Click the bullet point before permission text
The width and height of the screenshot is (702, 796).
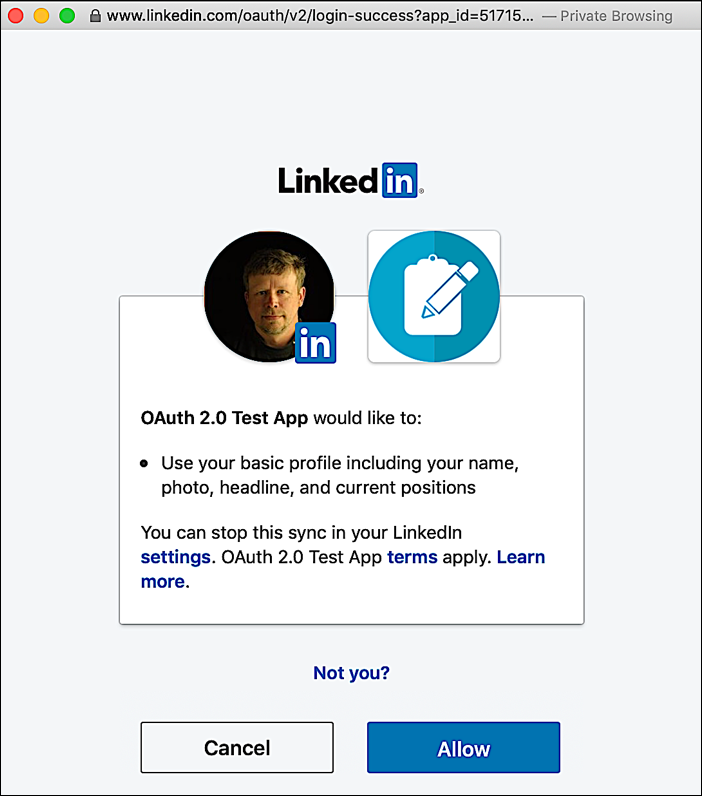click(x=145, y=465)
